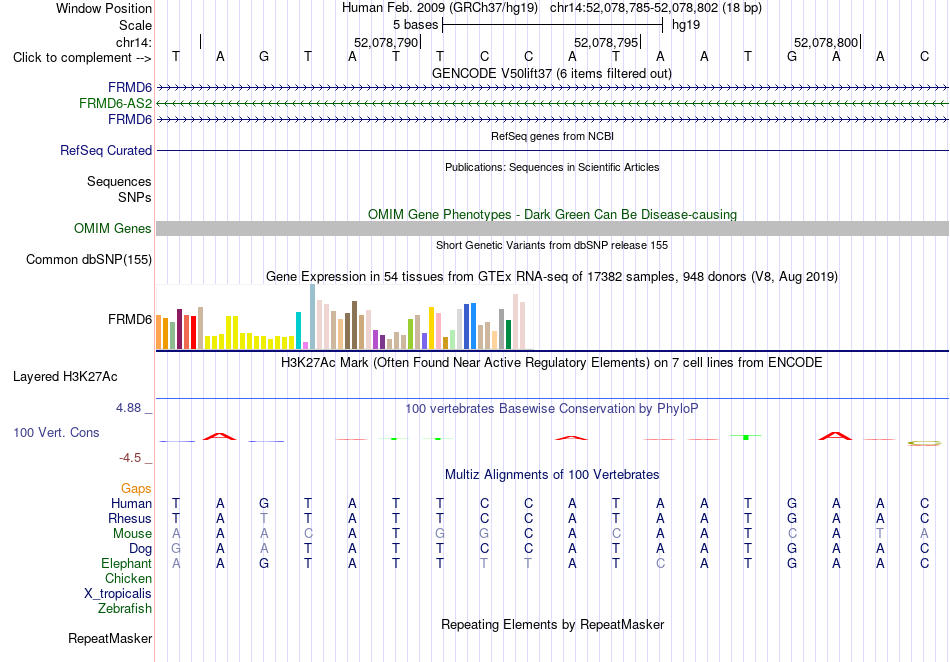The width and height of the screenshot is (950, 662).
Task: Click the OMIM Gene Phenotypes title text
Action: point(552,214)
